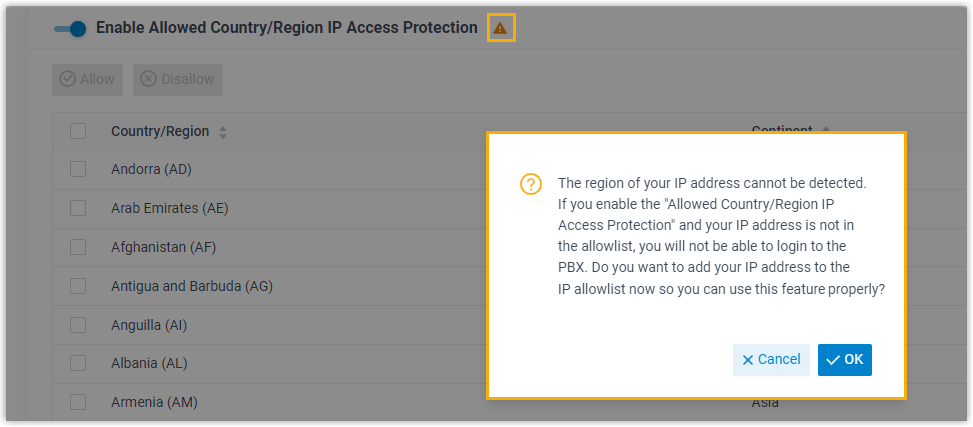Click the Andorra (AD) row text
Viewport: 973px width, 427px height.
click(151, 169)
